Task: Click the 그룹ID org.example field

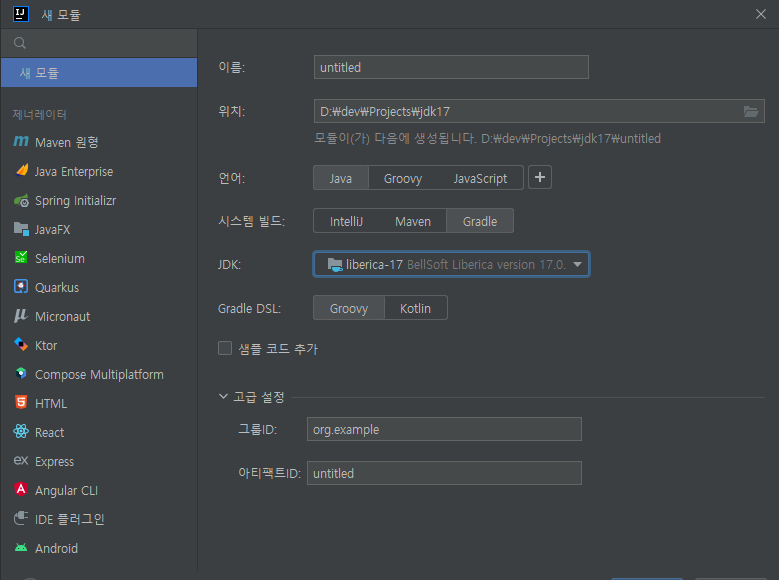Action: coord(444,429)
